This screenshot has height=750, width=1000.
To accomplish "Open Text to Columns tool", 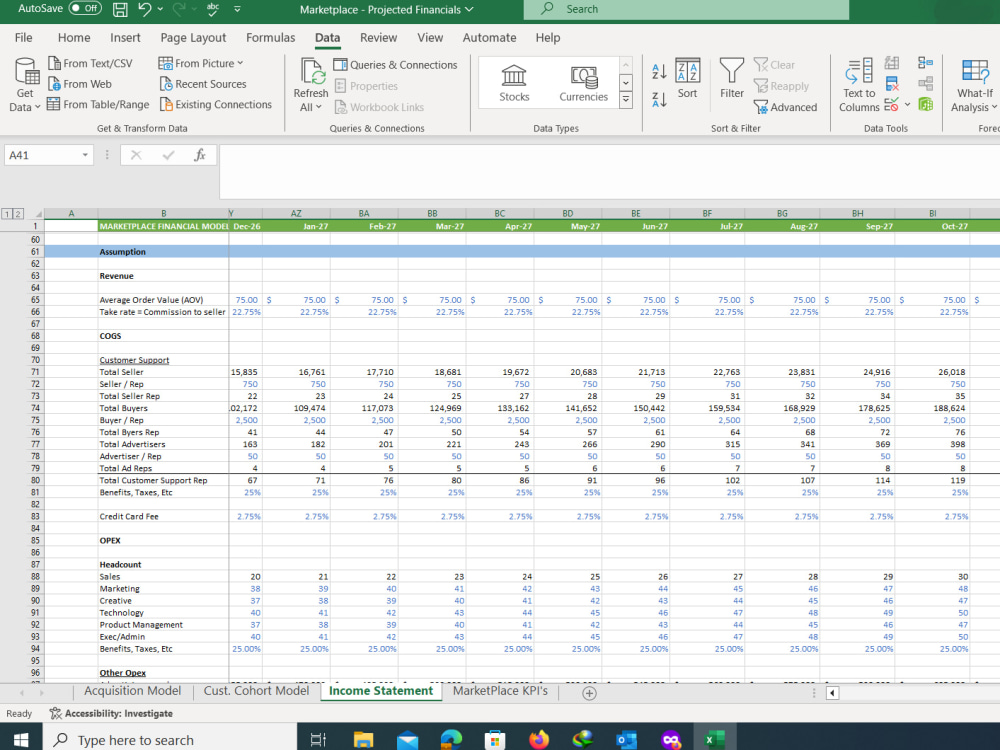I will [x=858, y=84].
